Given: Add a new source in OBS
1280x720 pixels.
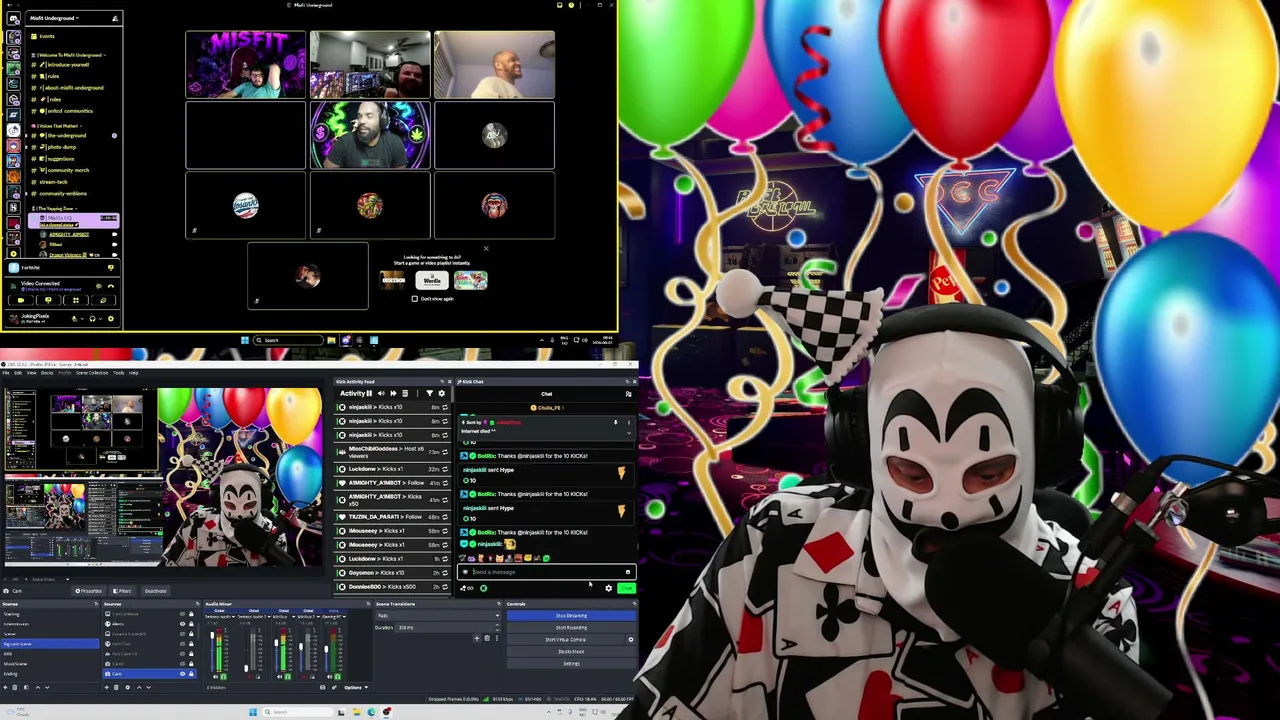Looking at the screenshot, I should point(107,687).
